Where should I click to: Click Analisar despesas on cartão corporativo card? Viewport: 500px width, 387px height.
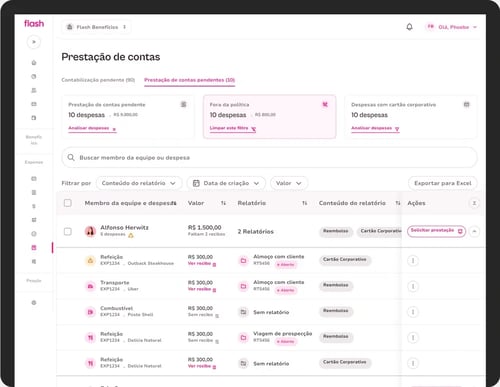tap(375, 128)
